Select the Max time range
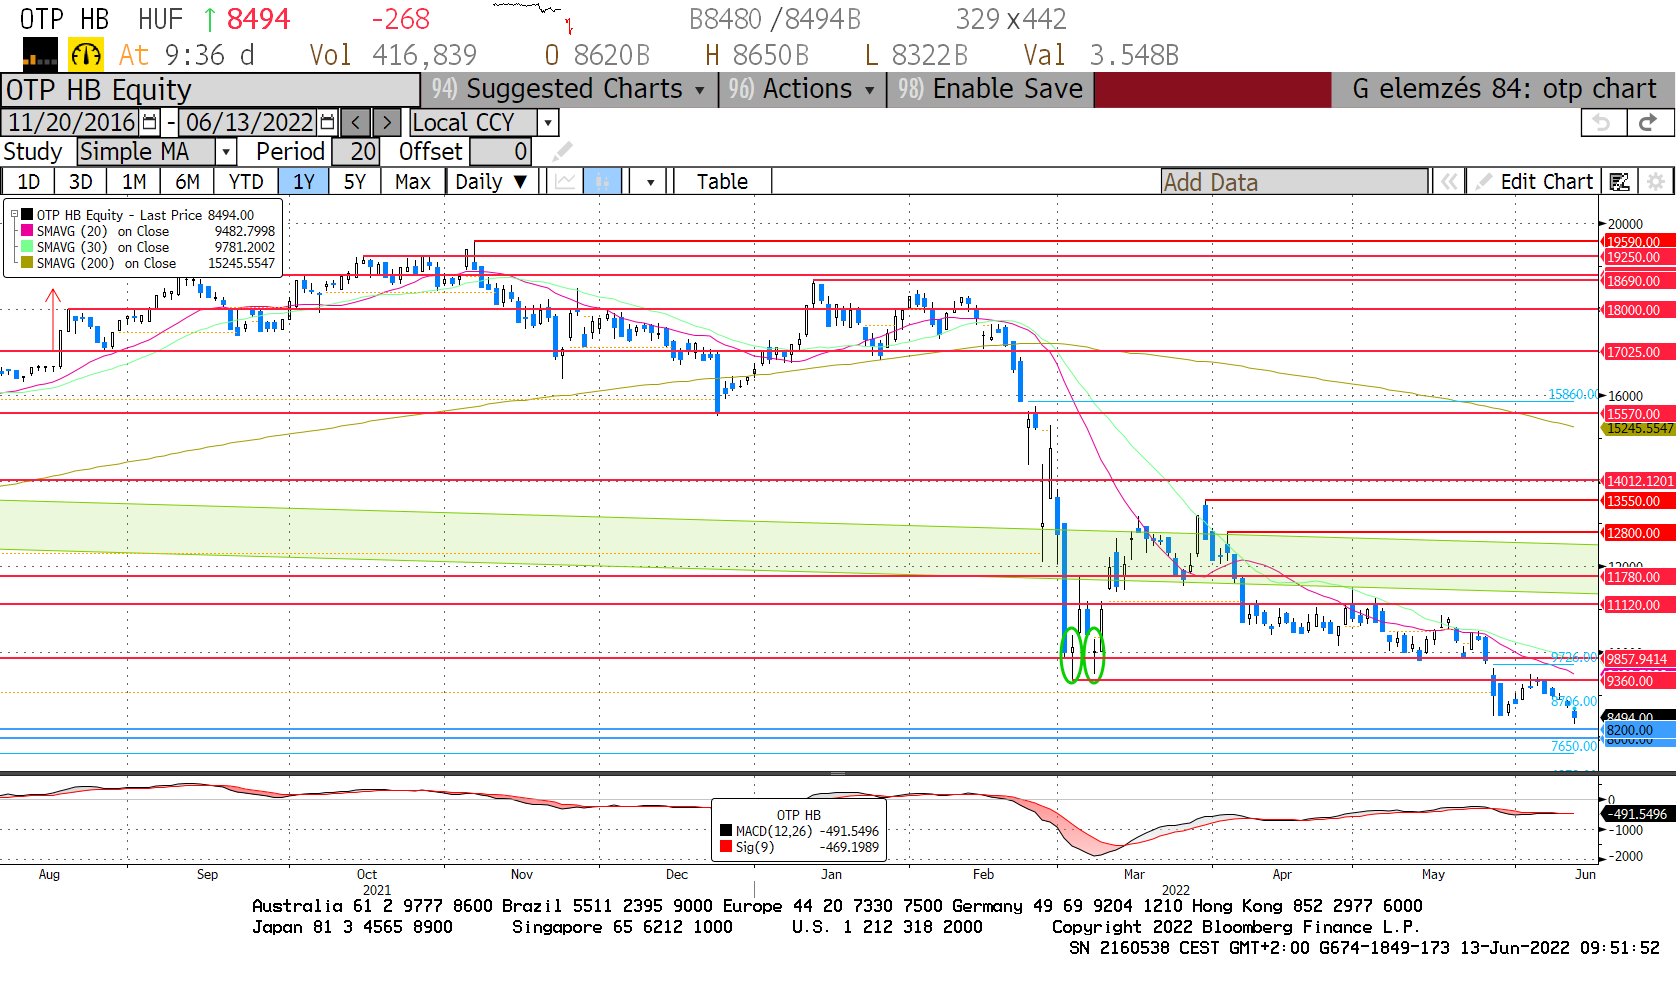This screenshot has height=991, width=1676. (413, 181)
